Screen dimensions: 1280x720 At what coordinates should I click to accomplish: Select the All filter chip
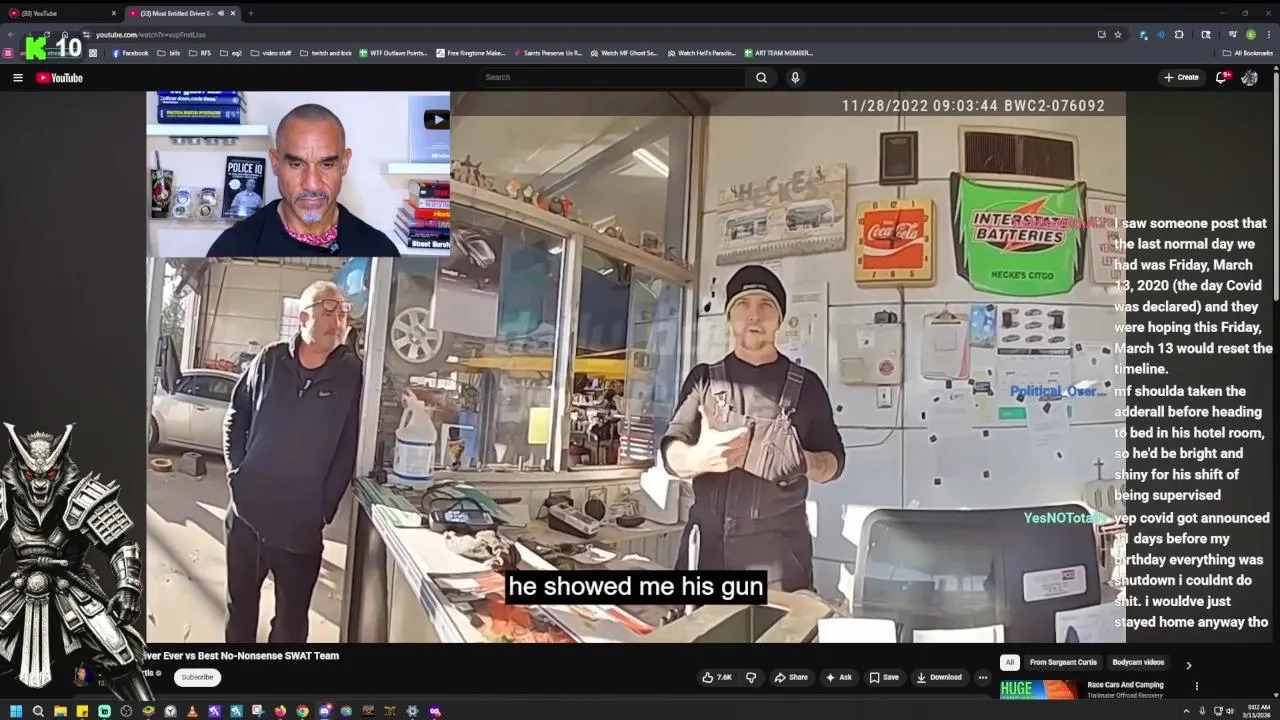point(1010,662)
